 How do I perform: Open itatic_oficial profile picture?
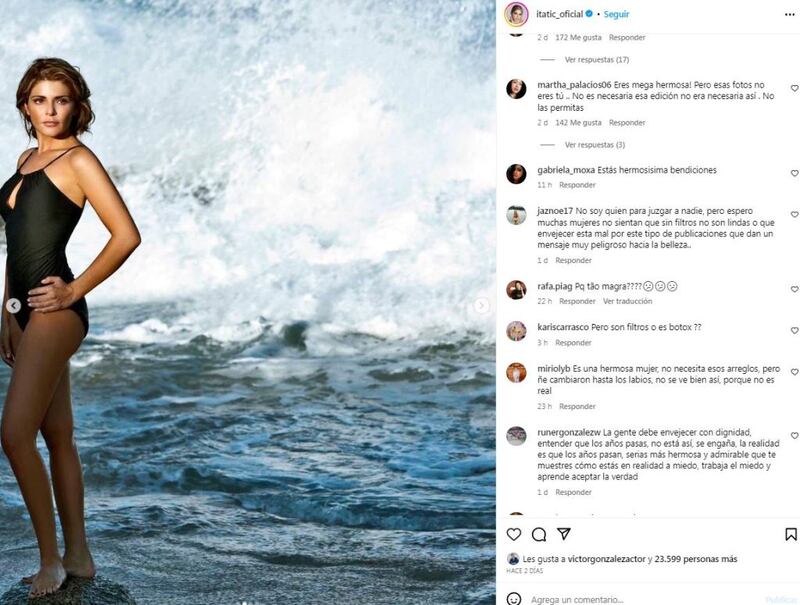click(516, 14)
